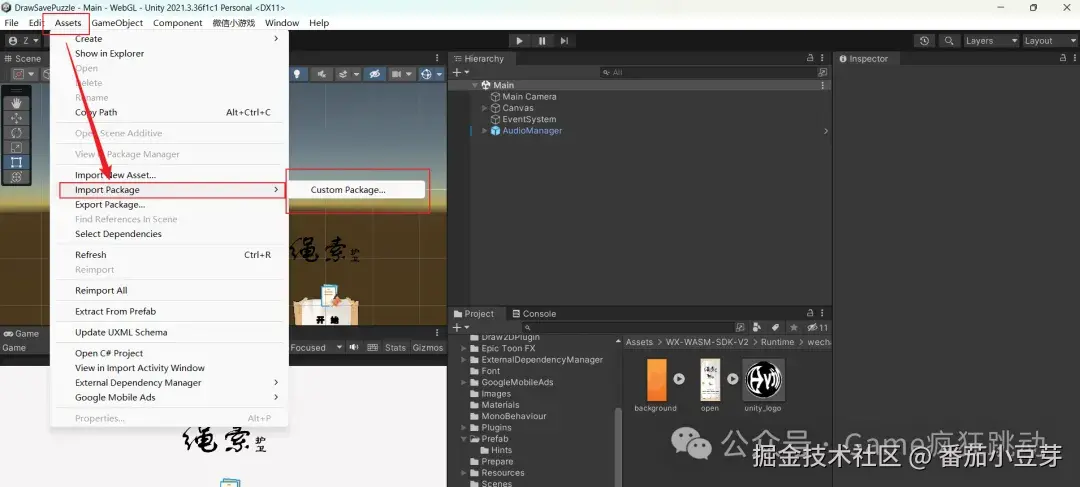The width and height of the screenshot is (1080, 487).
Task: Open Main scene options kebab
Action: [x=822, y=85]
